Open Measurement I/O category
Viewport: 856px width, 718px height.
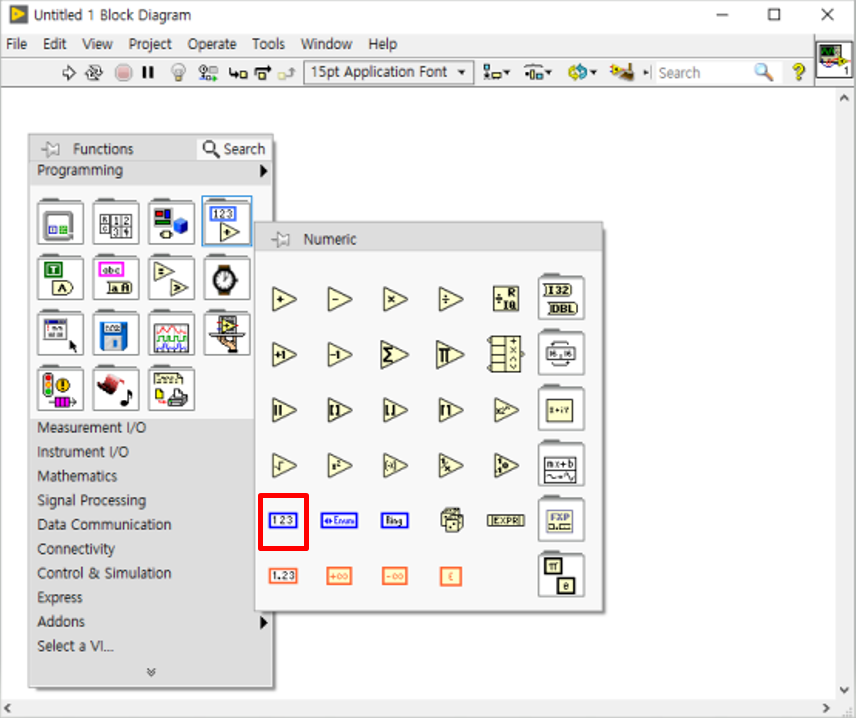coord(92,428)
